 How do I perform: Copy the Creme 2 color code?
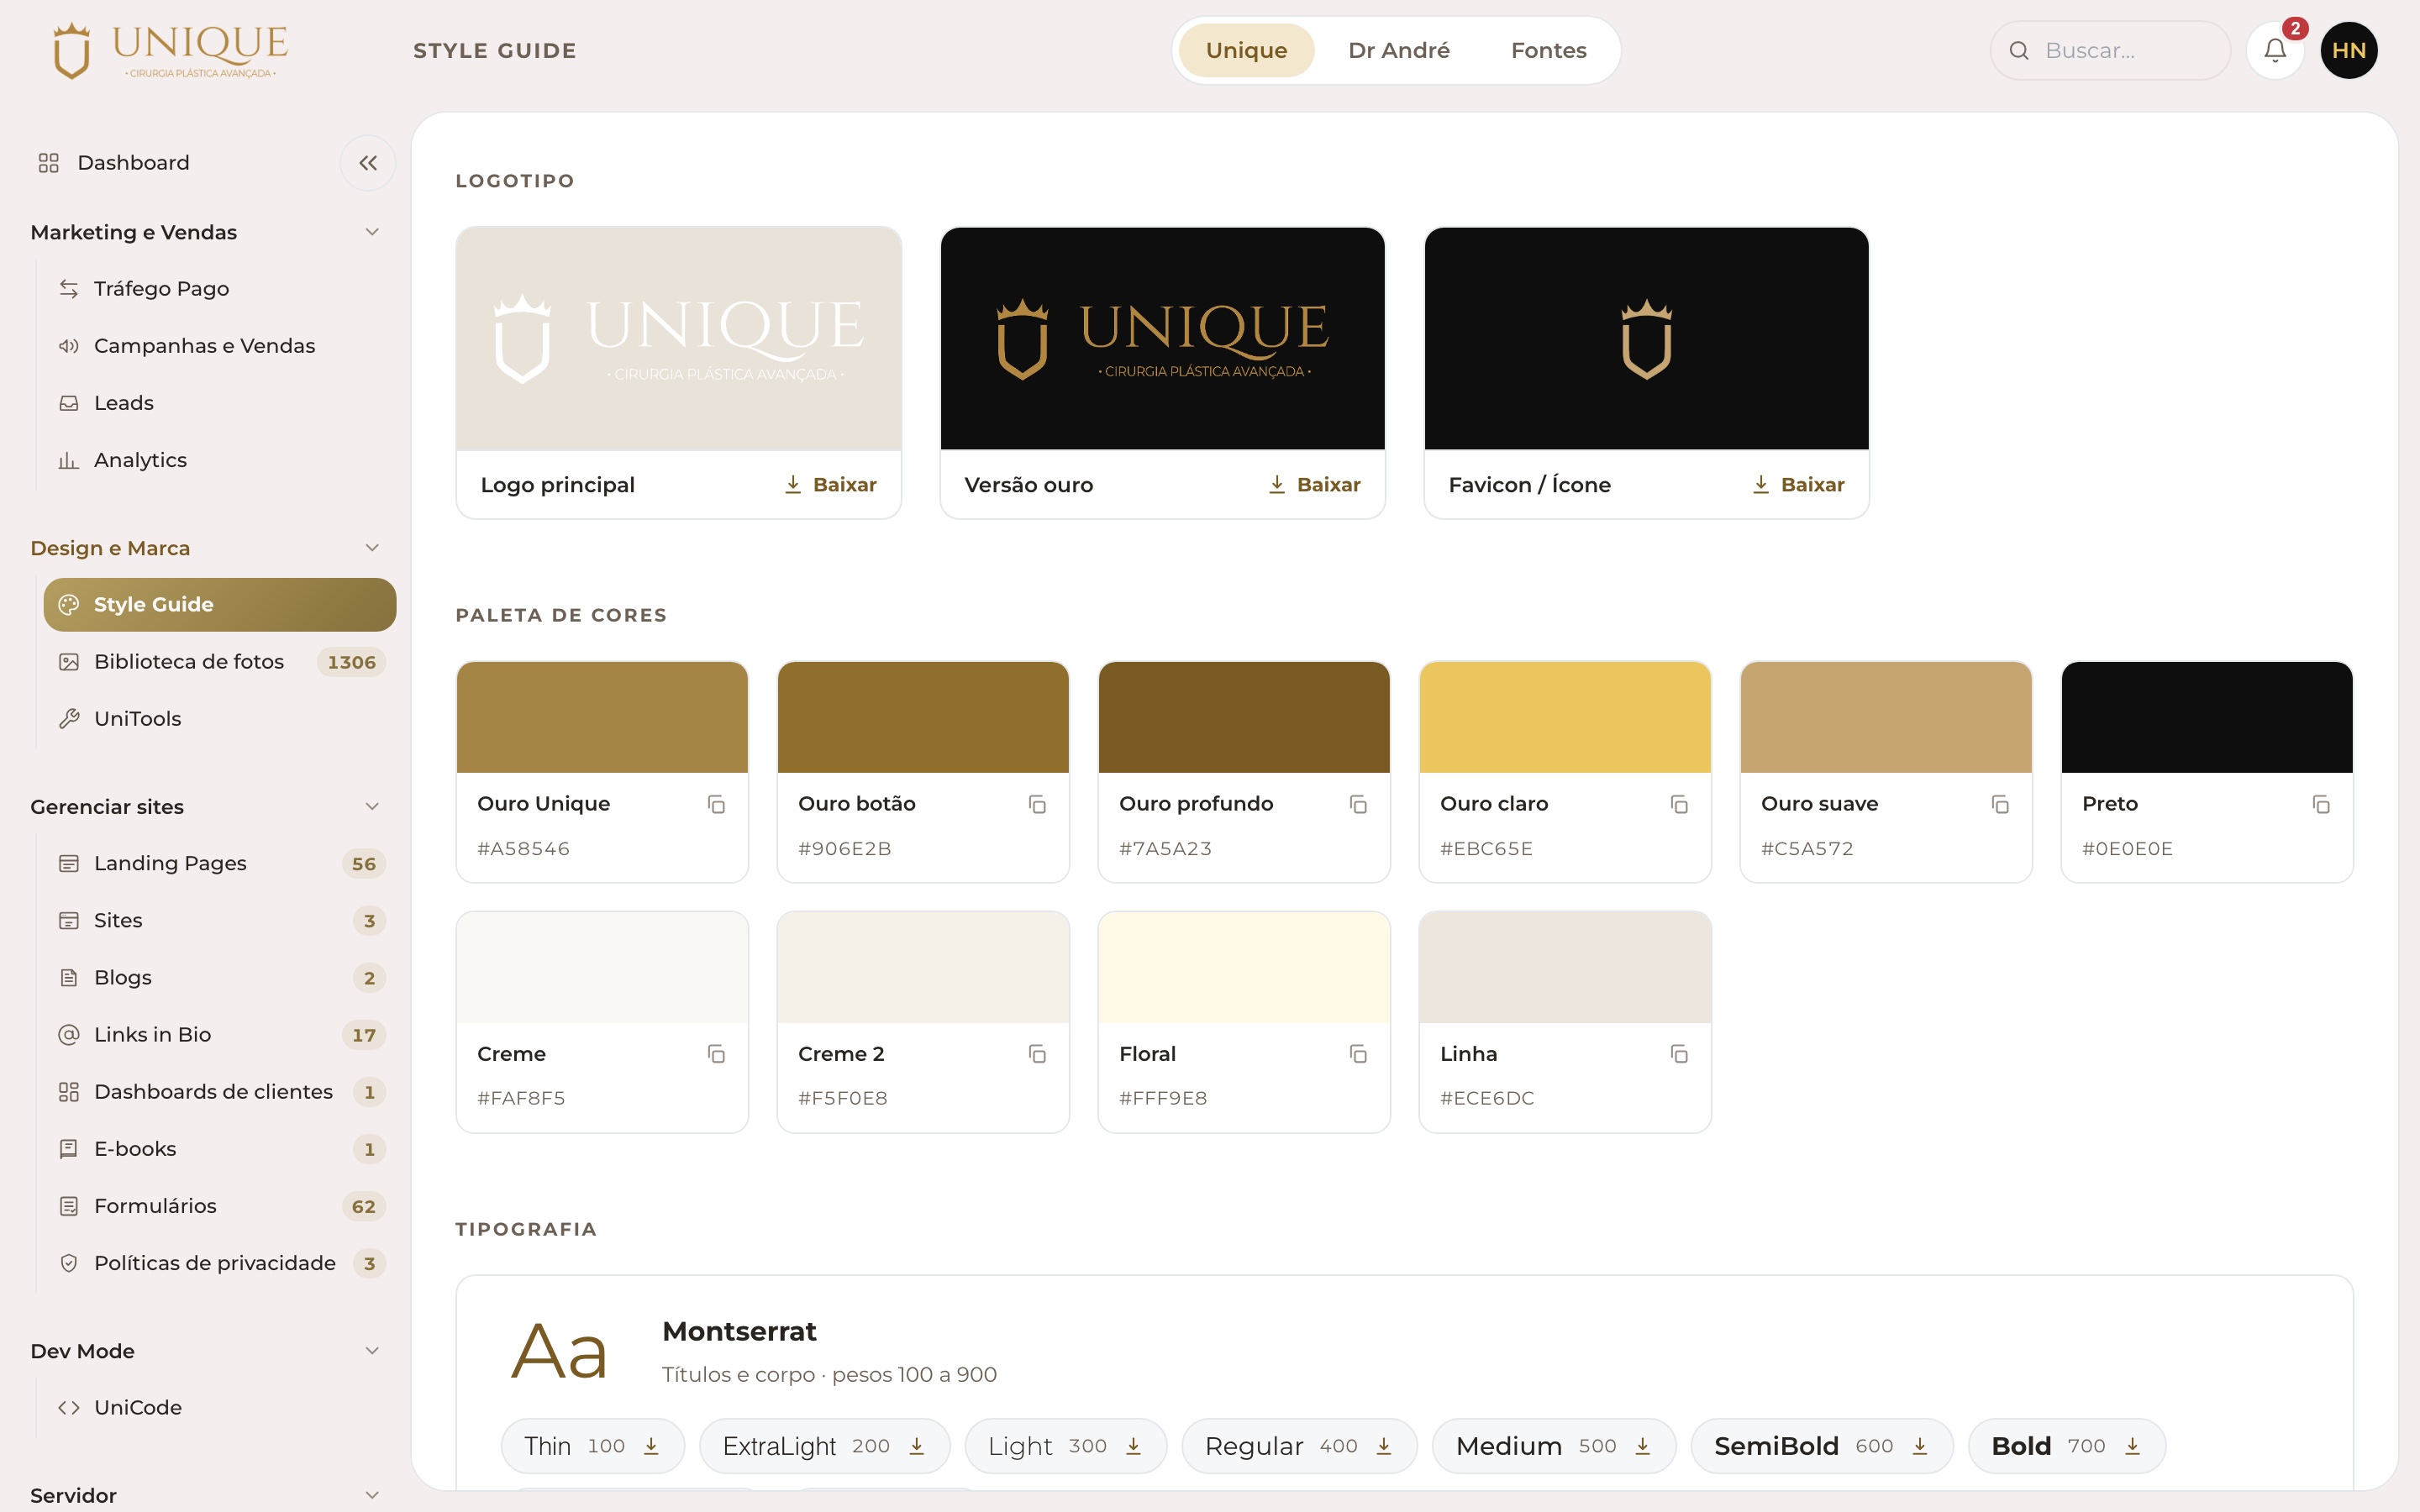(x=1037, y=1054)
